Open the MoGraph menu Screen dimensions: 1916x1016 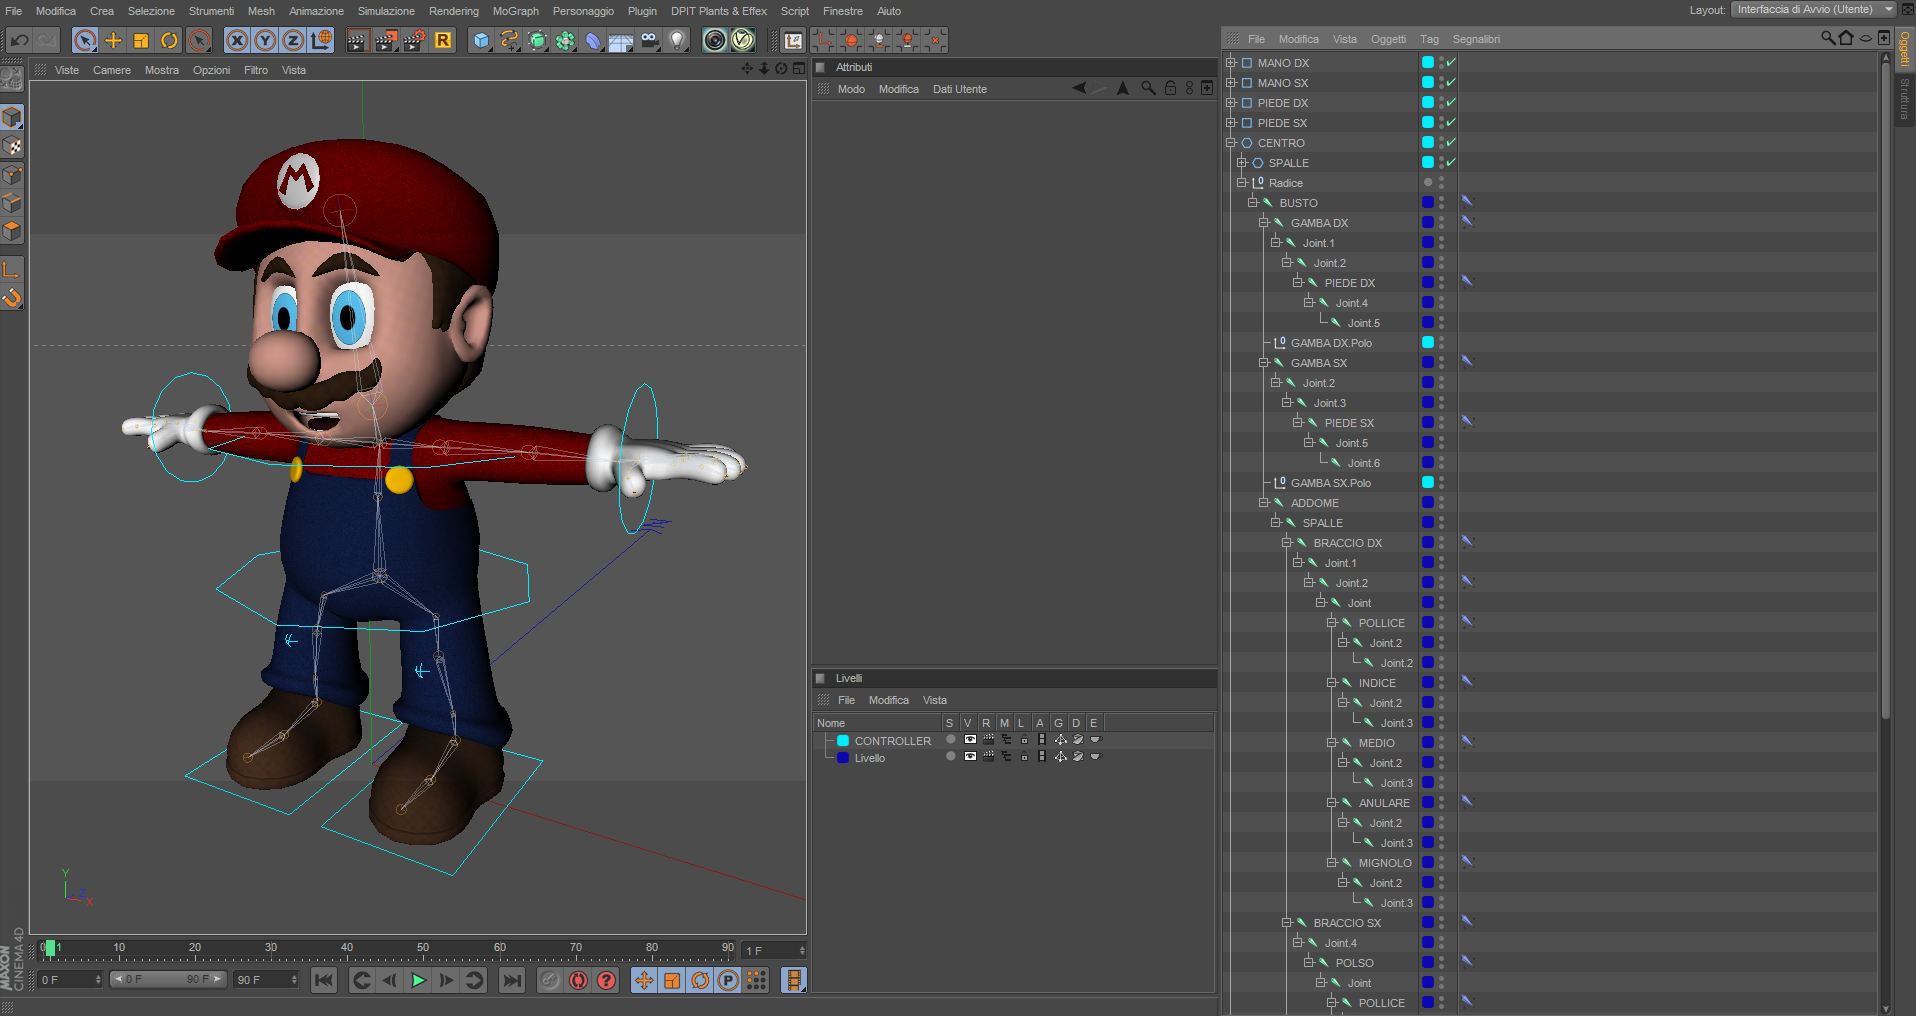click(x=515, y=11)
